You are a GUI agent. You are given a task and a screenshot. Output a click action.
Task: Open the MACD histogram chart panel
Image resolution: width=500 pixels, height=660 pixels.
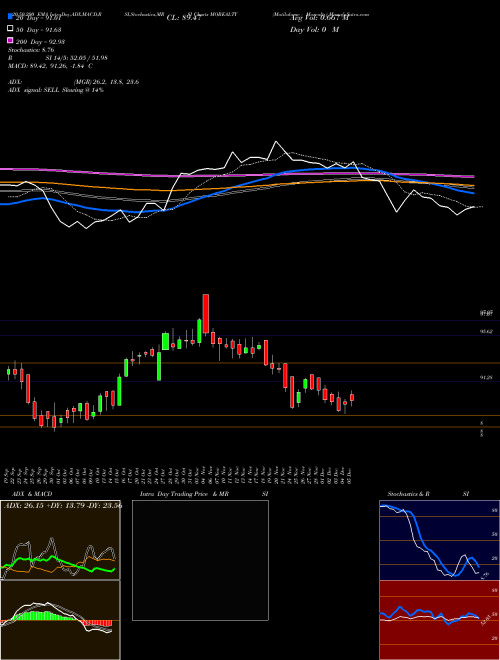point(60,620)
